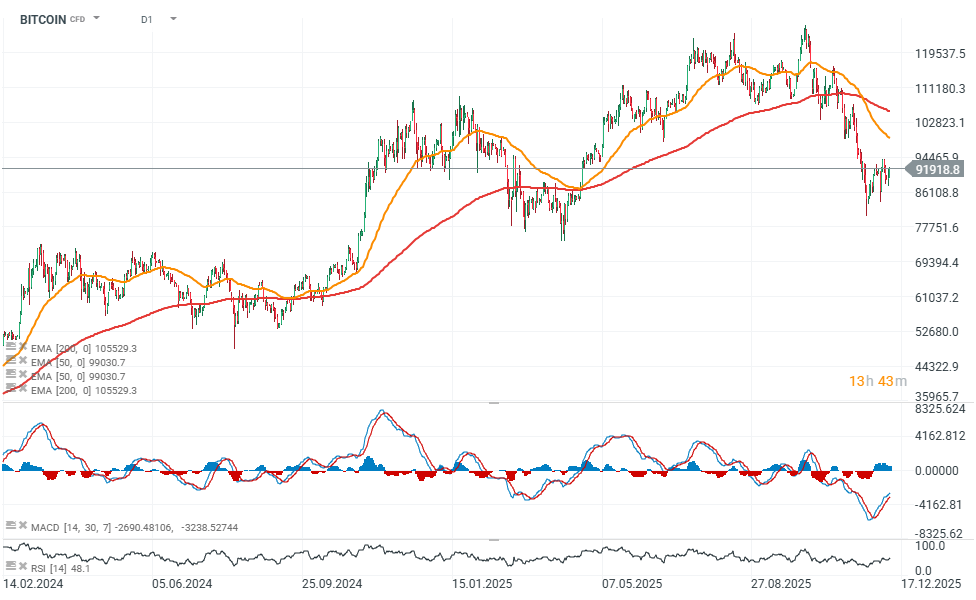The height and width of the screenshot is (600, 976).
Task: Open settings for the first EMA 200 indicator
Action: (x=10, y=348)
